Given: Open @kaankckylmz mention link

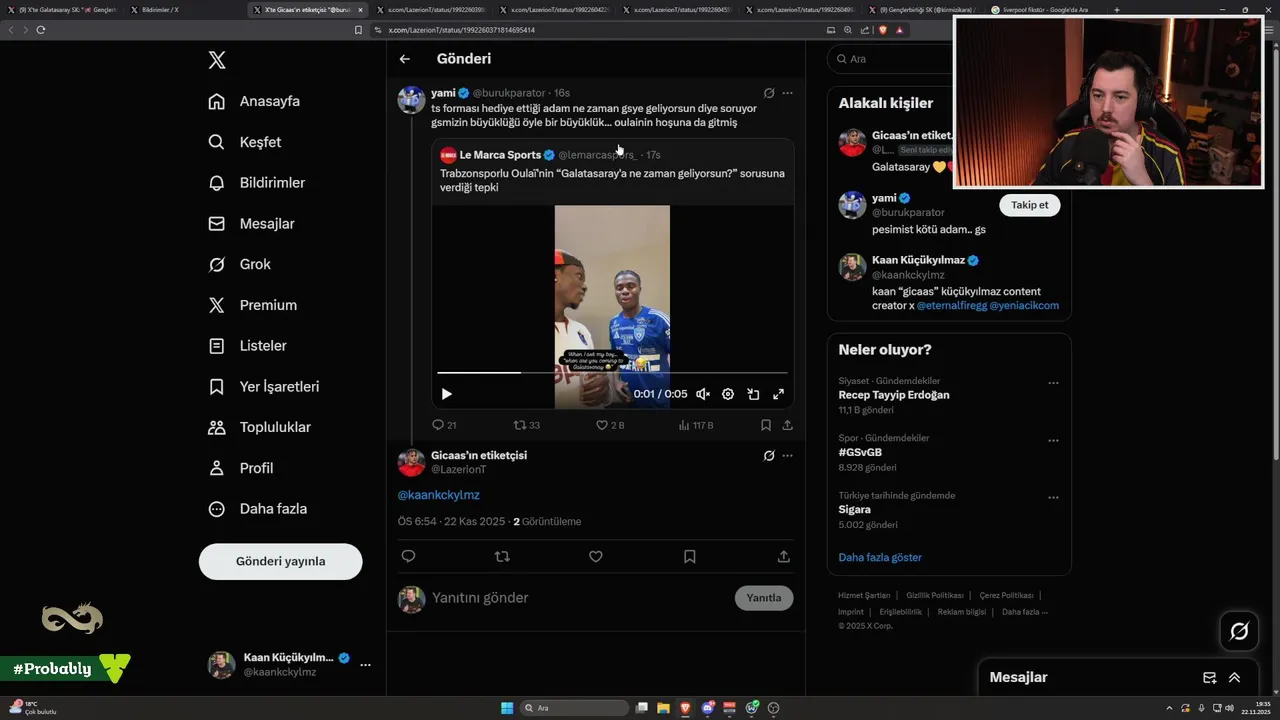Looking at the screenshot, I should [x=439, y=495].
